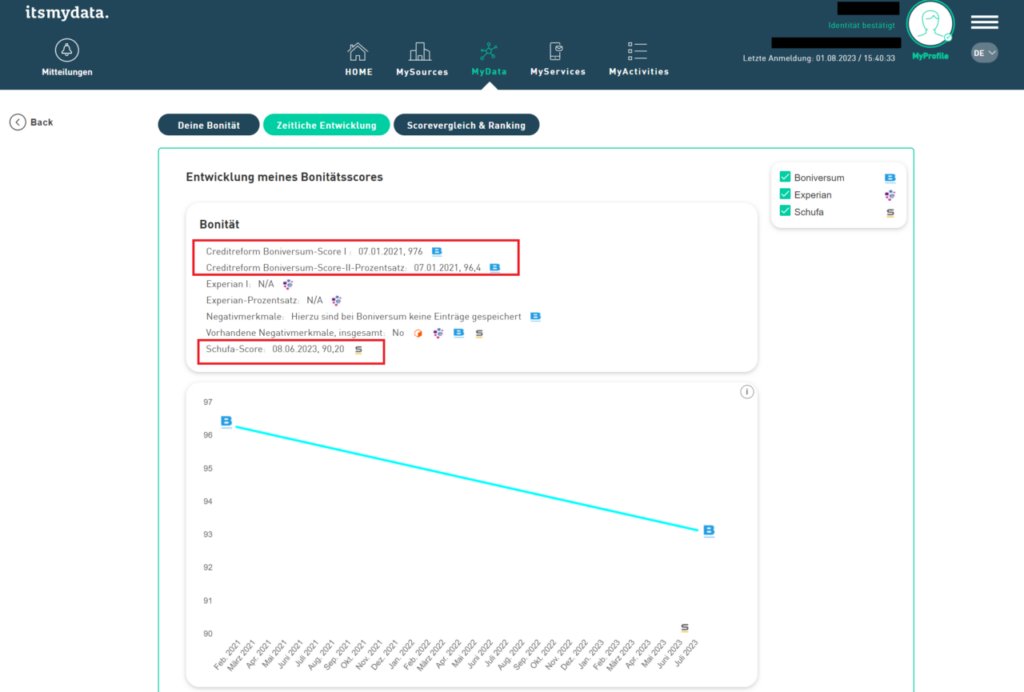Open MyServices section
Viewport: 1024px width, 692px height.
(x=558, y=59)
